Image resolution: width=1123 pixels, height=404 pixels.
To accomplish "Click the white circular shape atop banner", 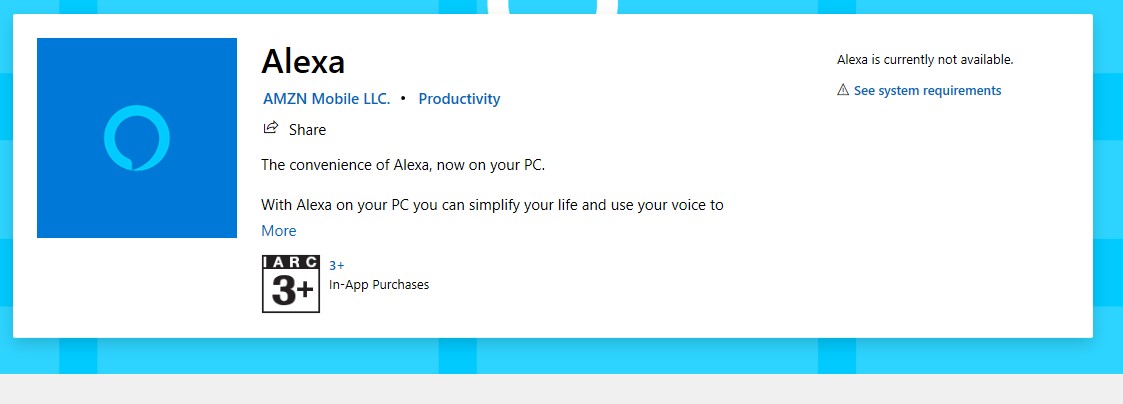I will (x=552, y=6).
